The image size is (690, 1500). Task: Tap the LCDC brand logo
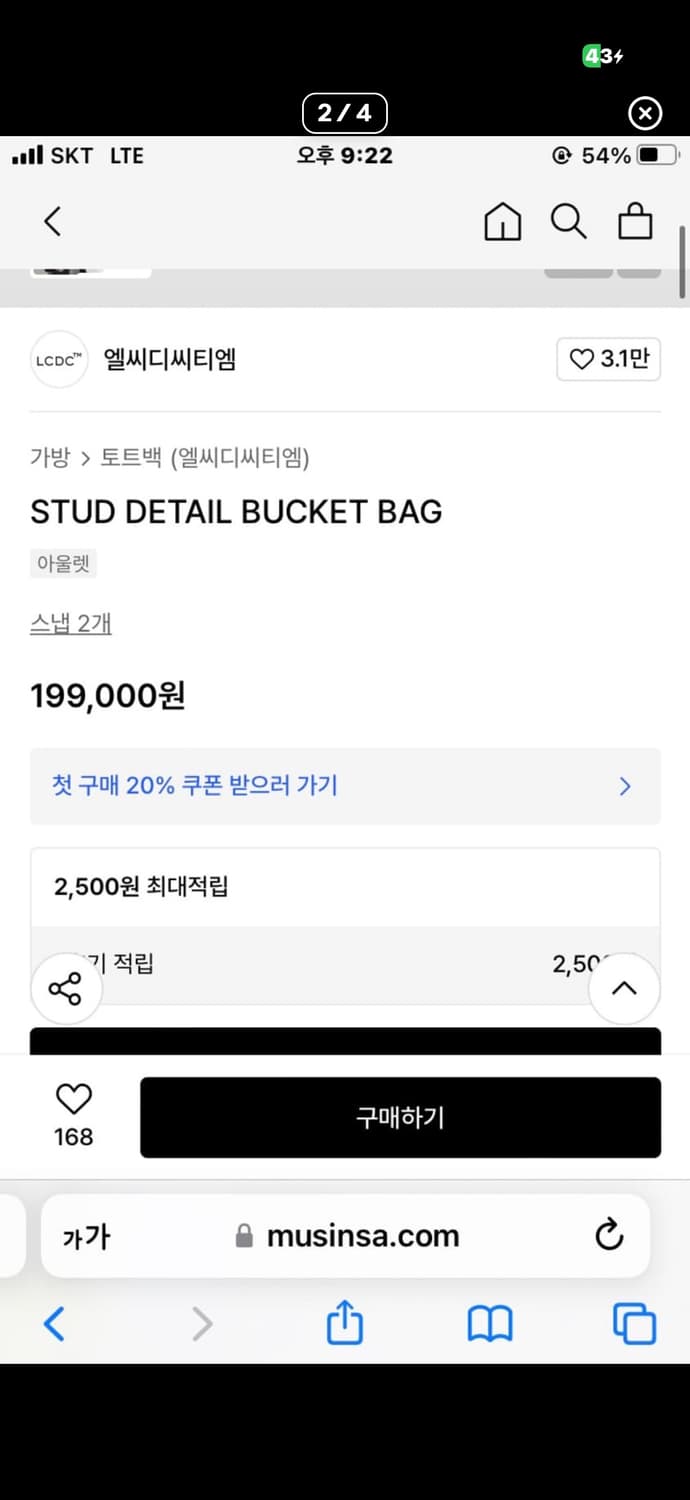[x=59, y=359]
